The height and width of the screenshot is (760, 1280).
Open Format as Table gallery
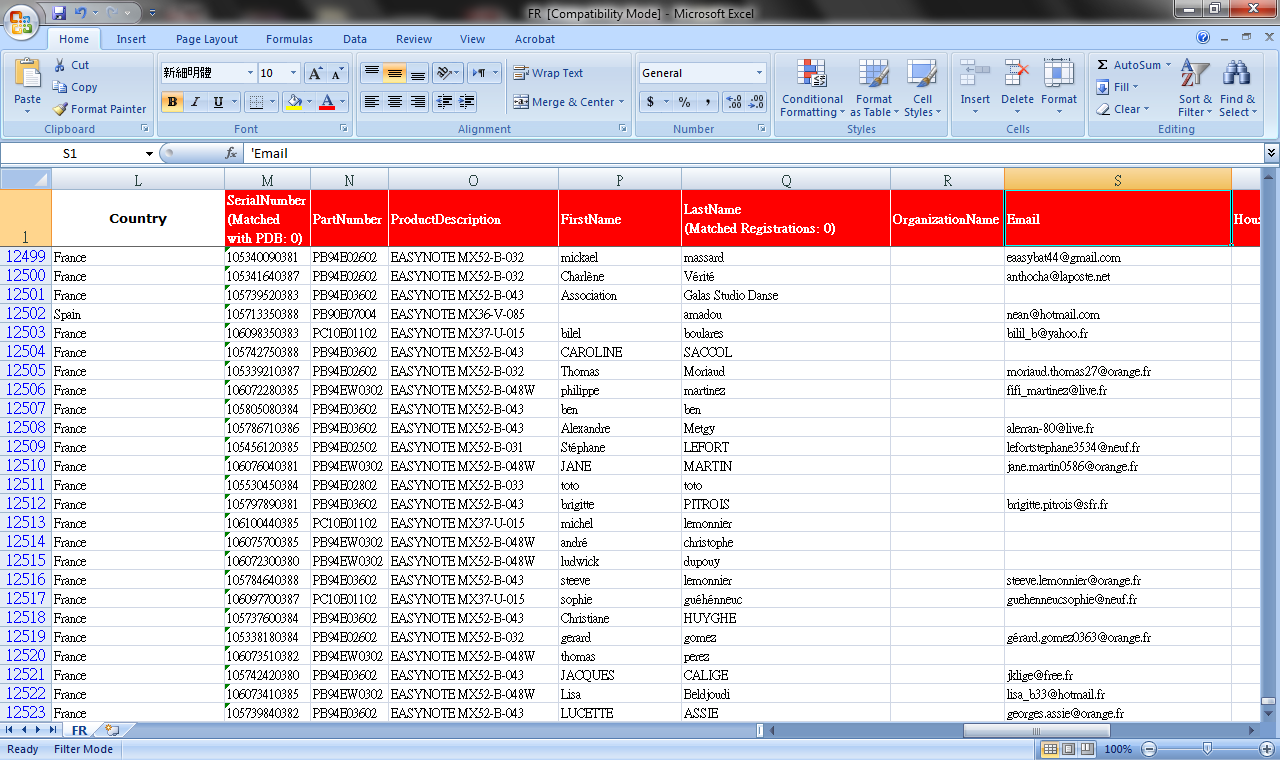click(873, 88)
